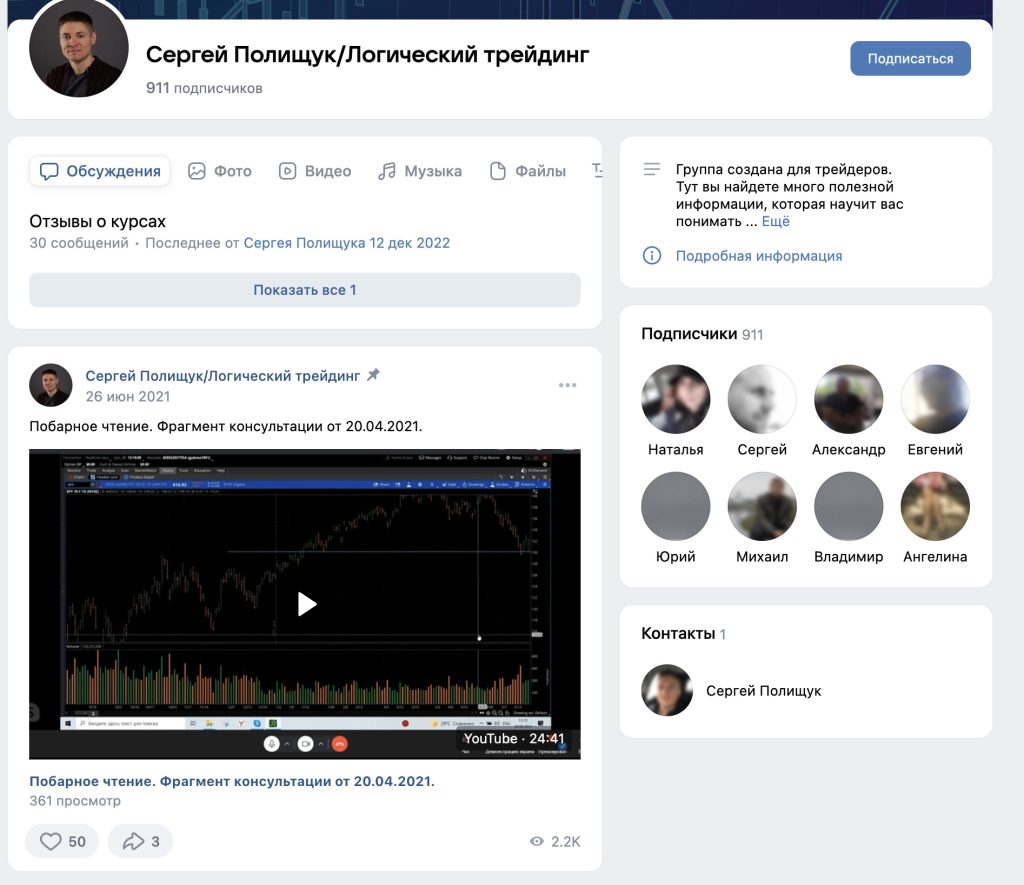Image resolution: width=1024 pixels, height=885 pixels.
Task: Like the post with heart button
Action: [62, 841]
